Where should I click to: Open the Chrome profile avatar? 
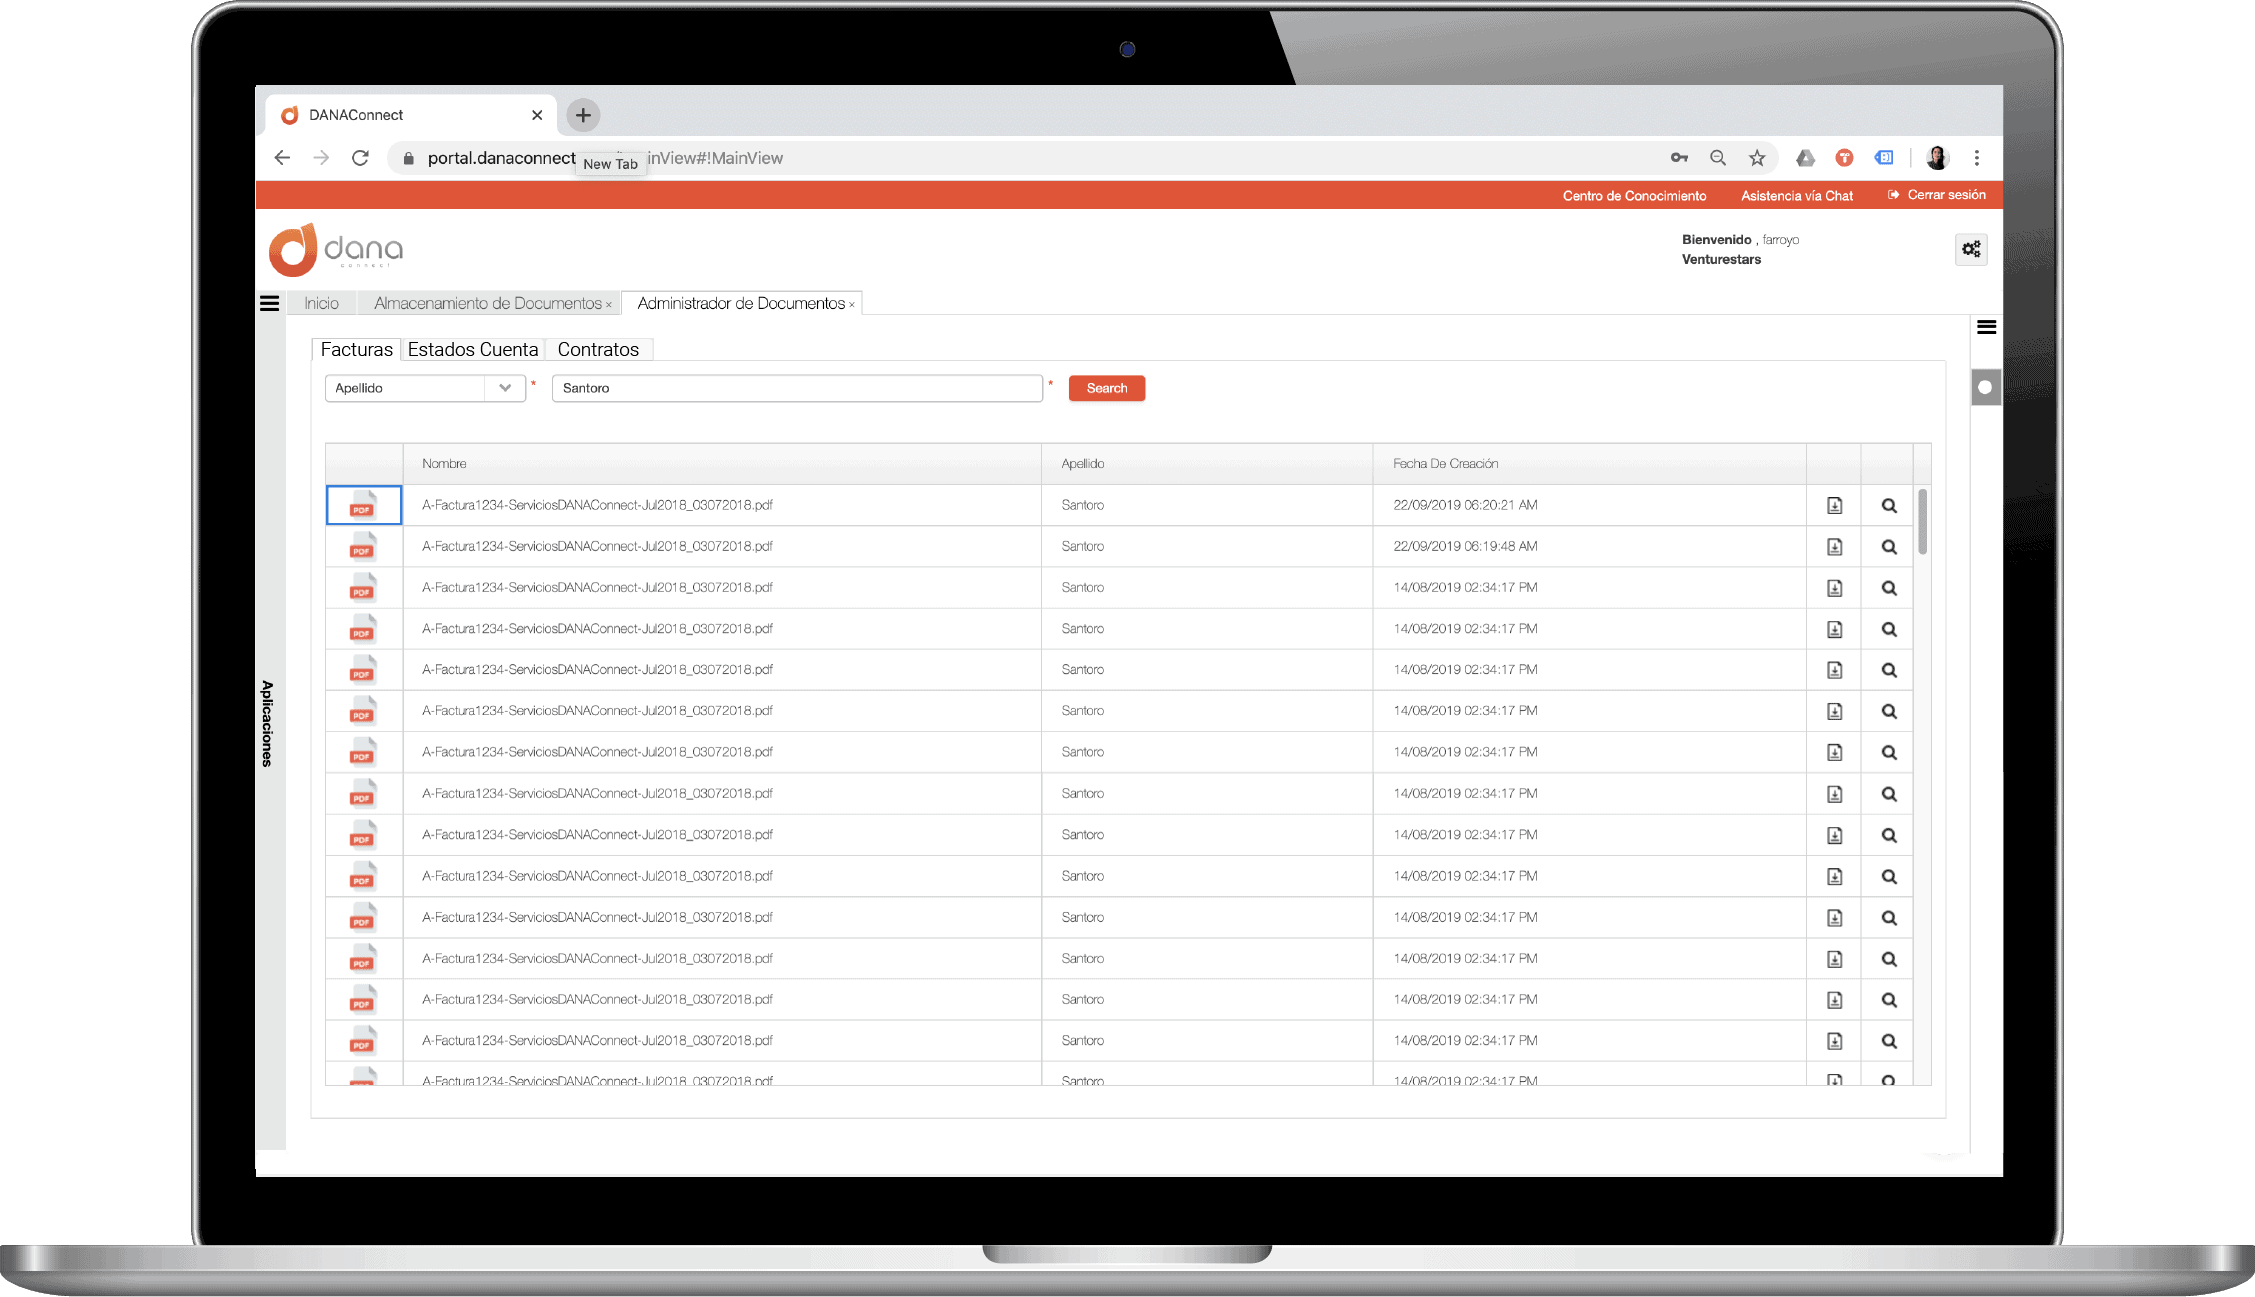[1937, 158]
